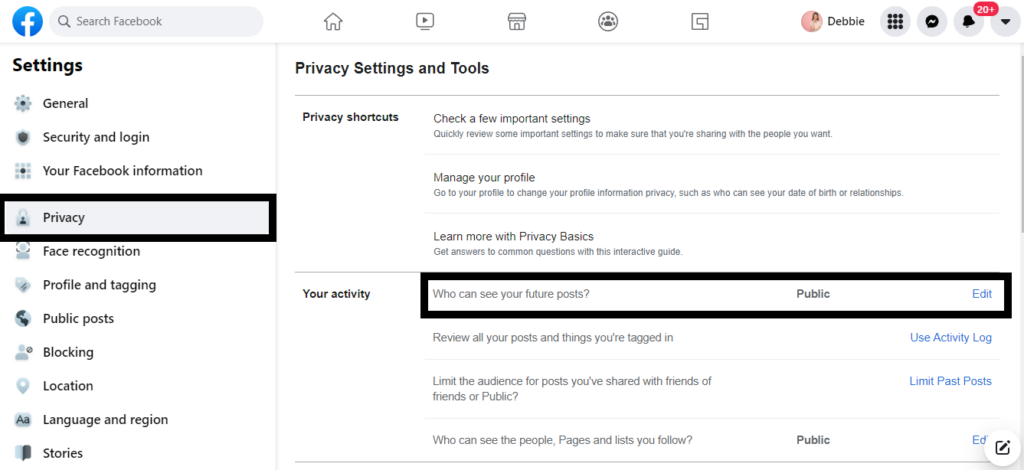Click the General settings gear icon
The image size is (1024, 470).
pos(23,103)
